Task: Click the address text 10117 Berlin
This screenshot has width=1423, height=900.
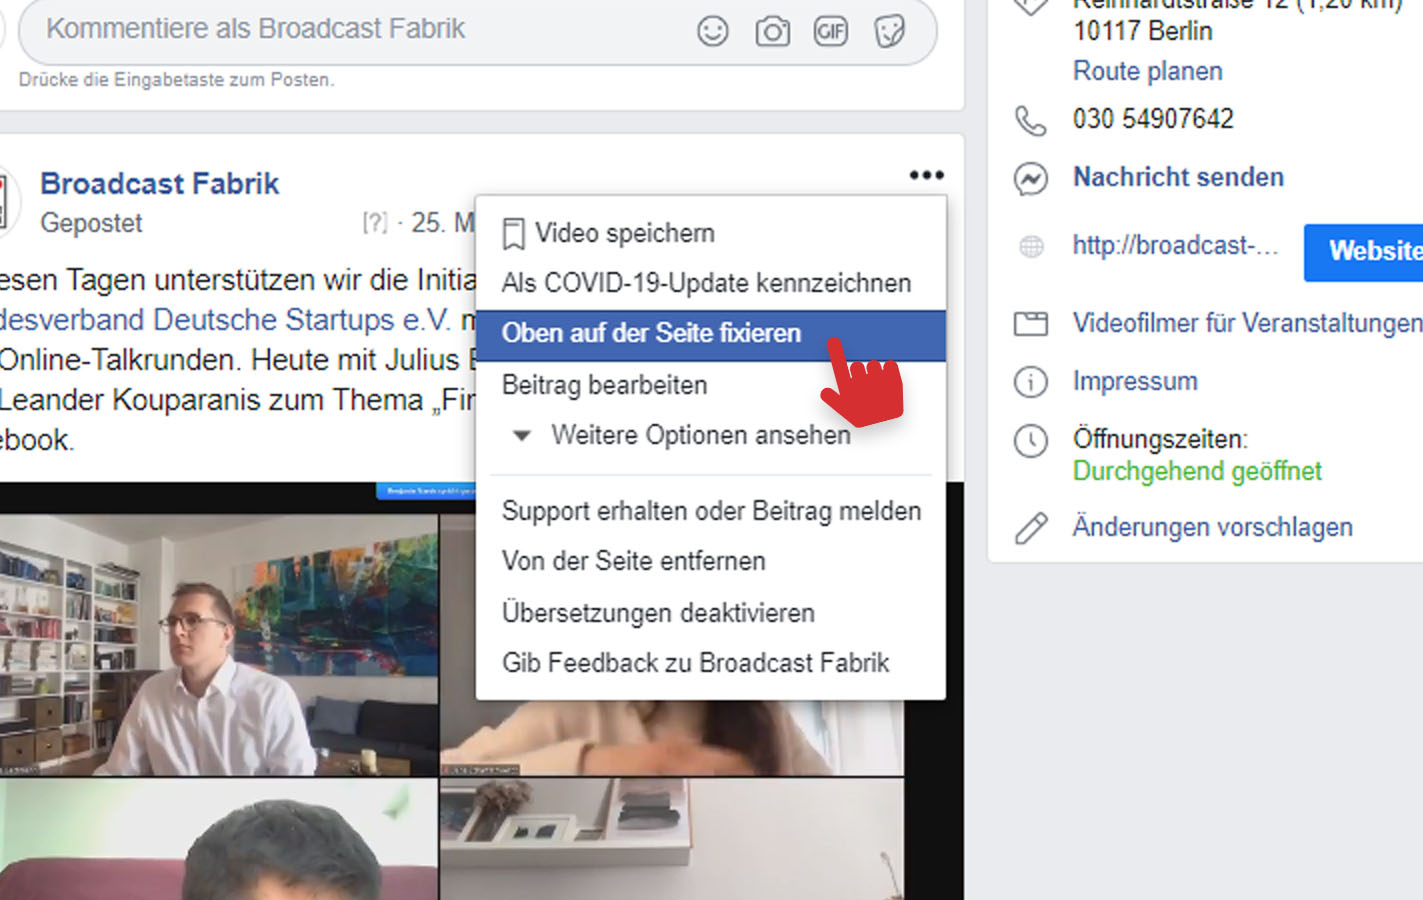Action: 1143,31
